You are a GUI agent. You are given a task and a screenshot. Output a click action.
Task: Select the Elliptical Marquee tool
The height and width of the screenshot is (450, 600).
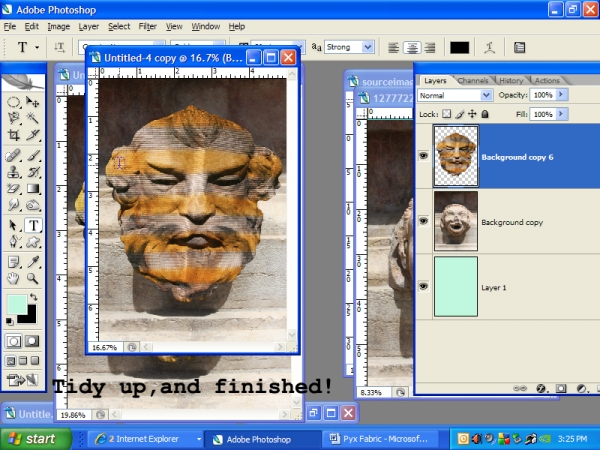click(13, 102)
